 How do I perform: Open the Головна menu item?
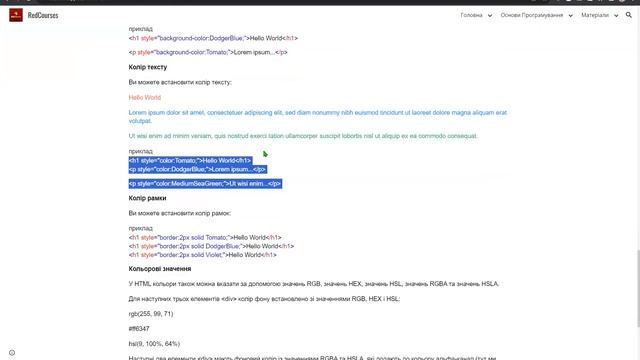[471, 15]
